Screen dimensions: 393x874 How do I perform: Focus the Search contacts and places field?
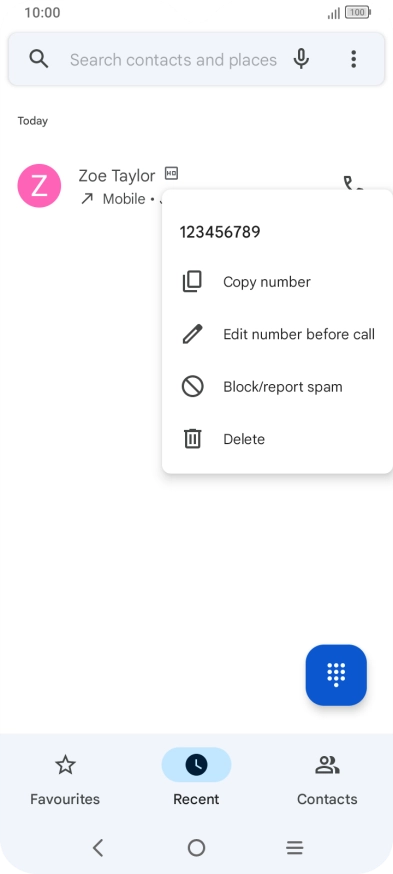tap(173, 60)
